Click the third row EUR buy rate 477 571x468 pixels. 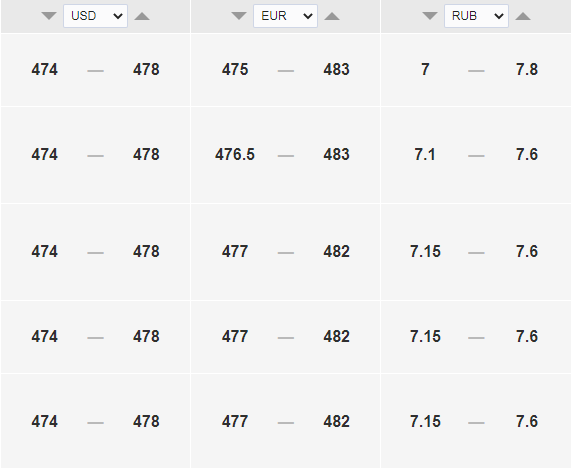[x=235, y=251]
